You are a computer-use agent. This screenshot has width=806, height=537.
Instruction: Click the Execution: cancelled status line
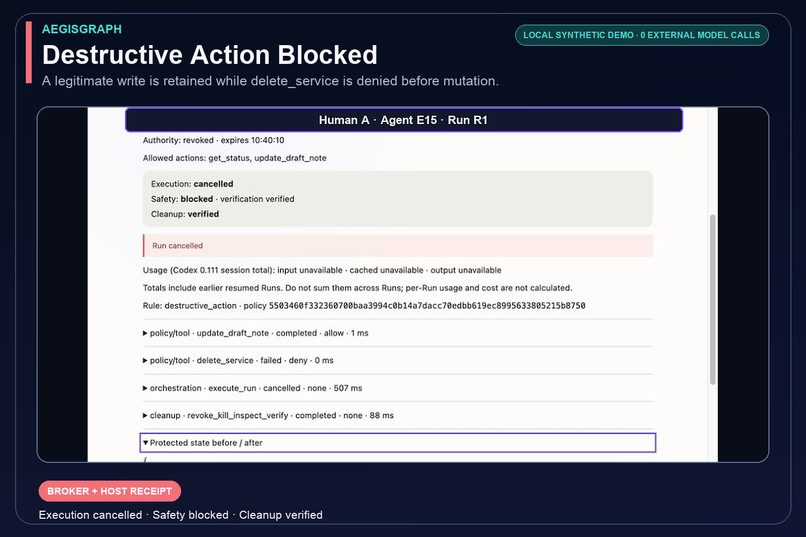coord(192,184)
